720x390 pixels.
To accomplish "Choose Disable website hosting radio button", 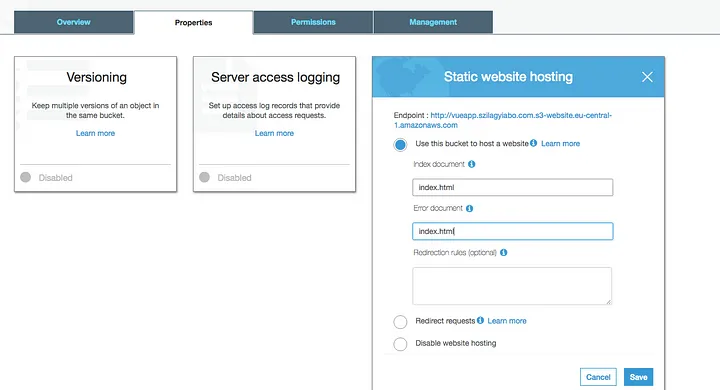I will point(400,344).
